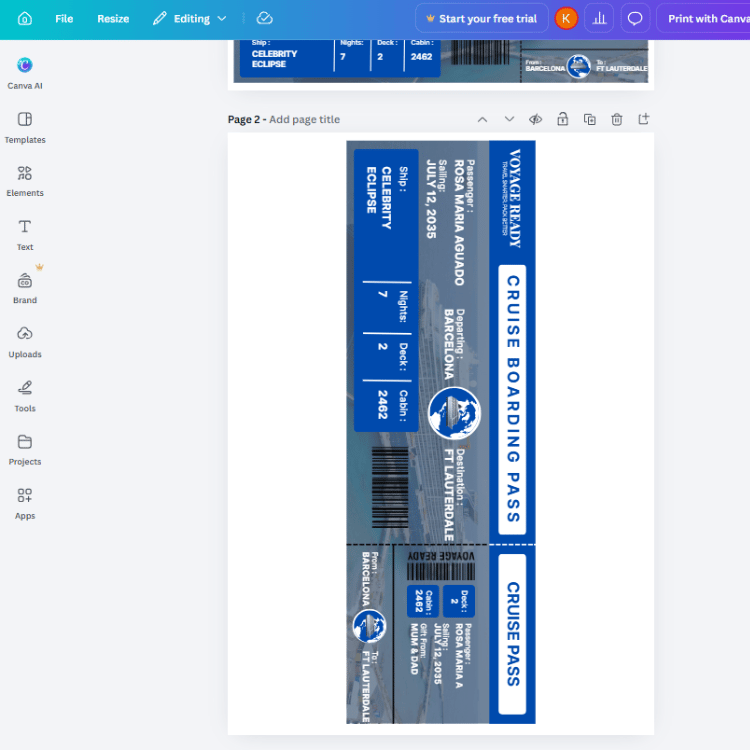Select the CRUISE PASS stub title
The width and height of the screenshot is (750, 750).
point(512,634)
